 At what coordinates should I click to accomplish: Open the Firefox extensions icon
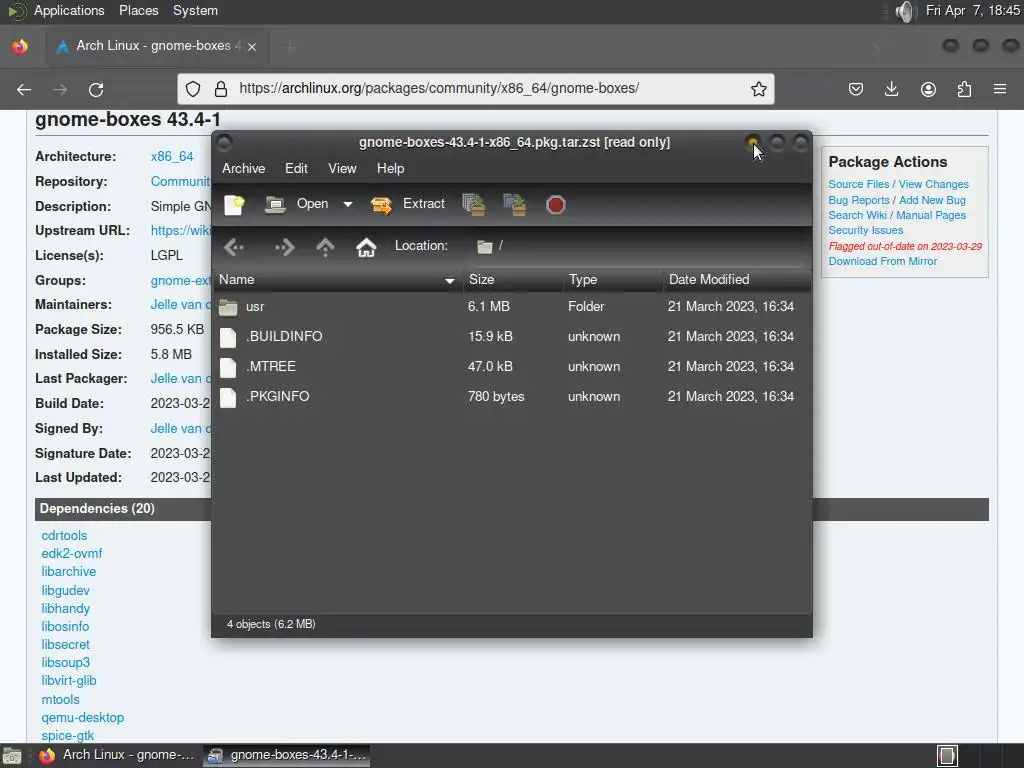(964, 89)
